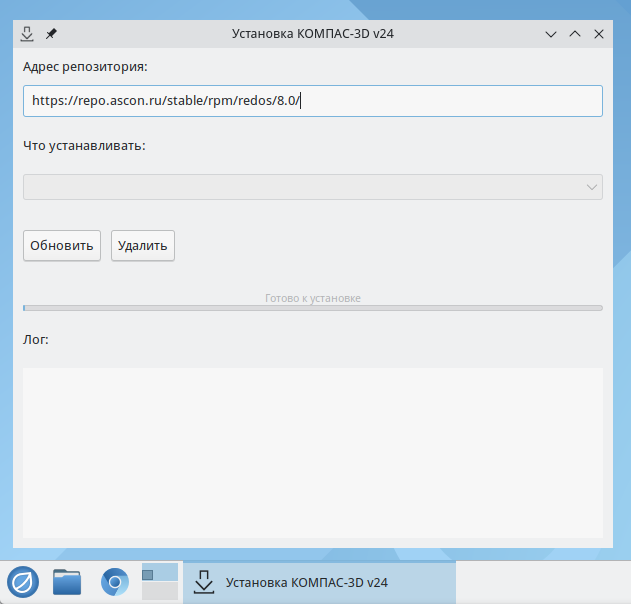Viewport: 631px width, 604px height.
Task: Minimize the installer window
Action: click(x=551, y=34)
